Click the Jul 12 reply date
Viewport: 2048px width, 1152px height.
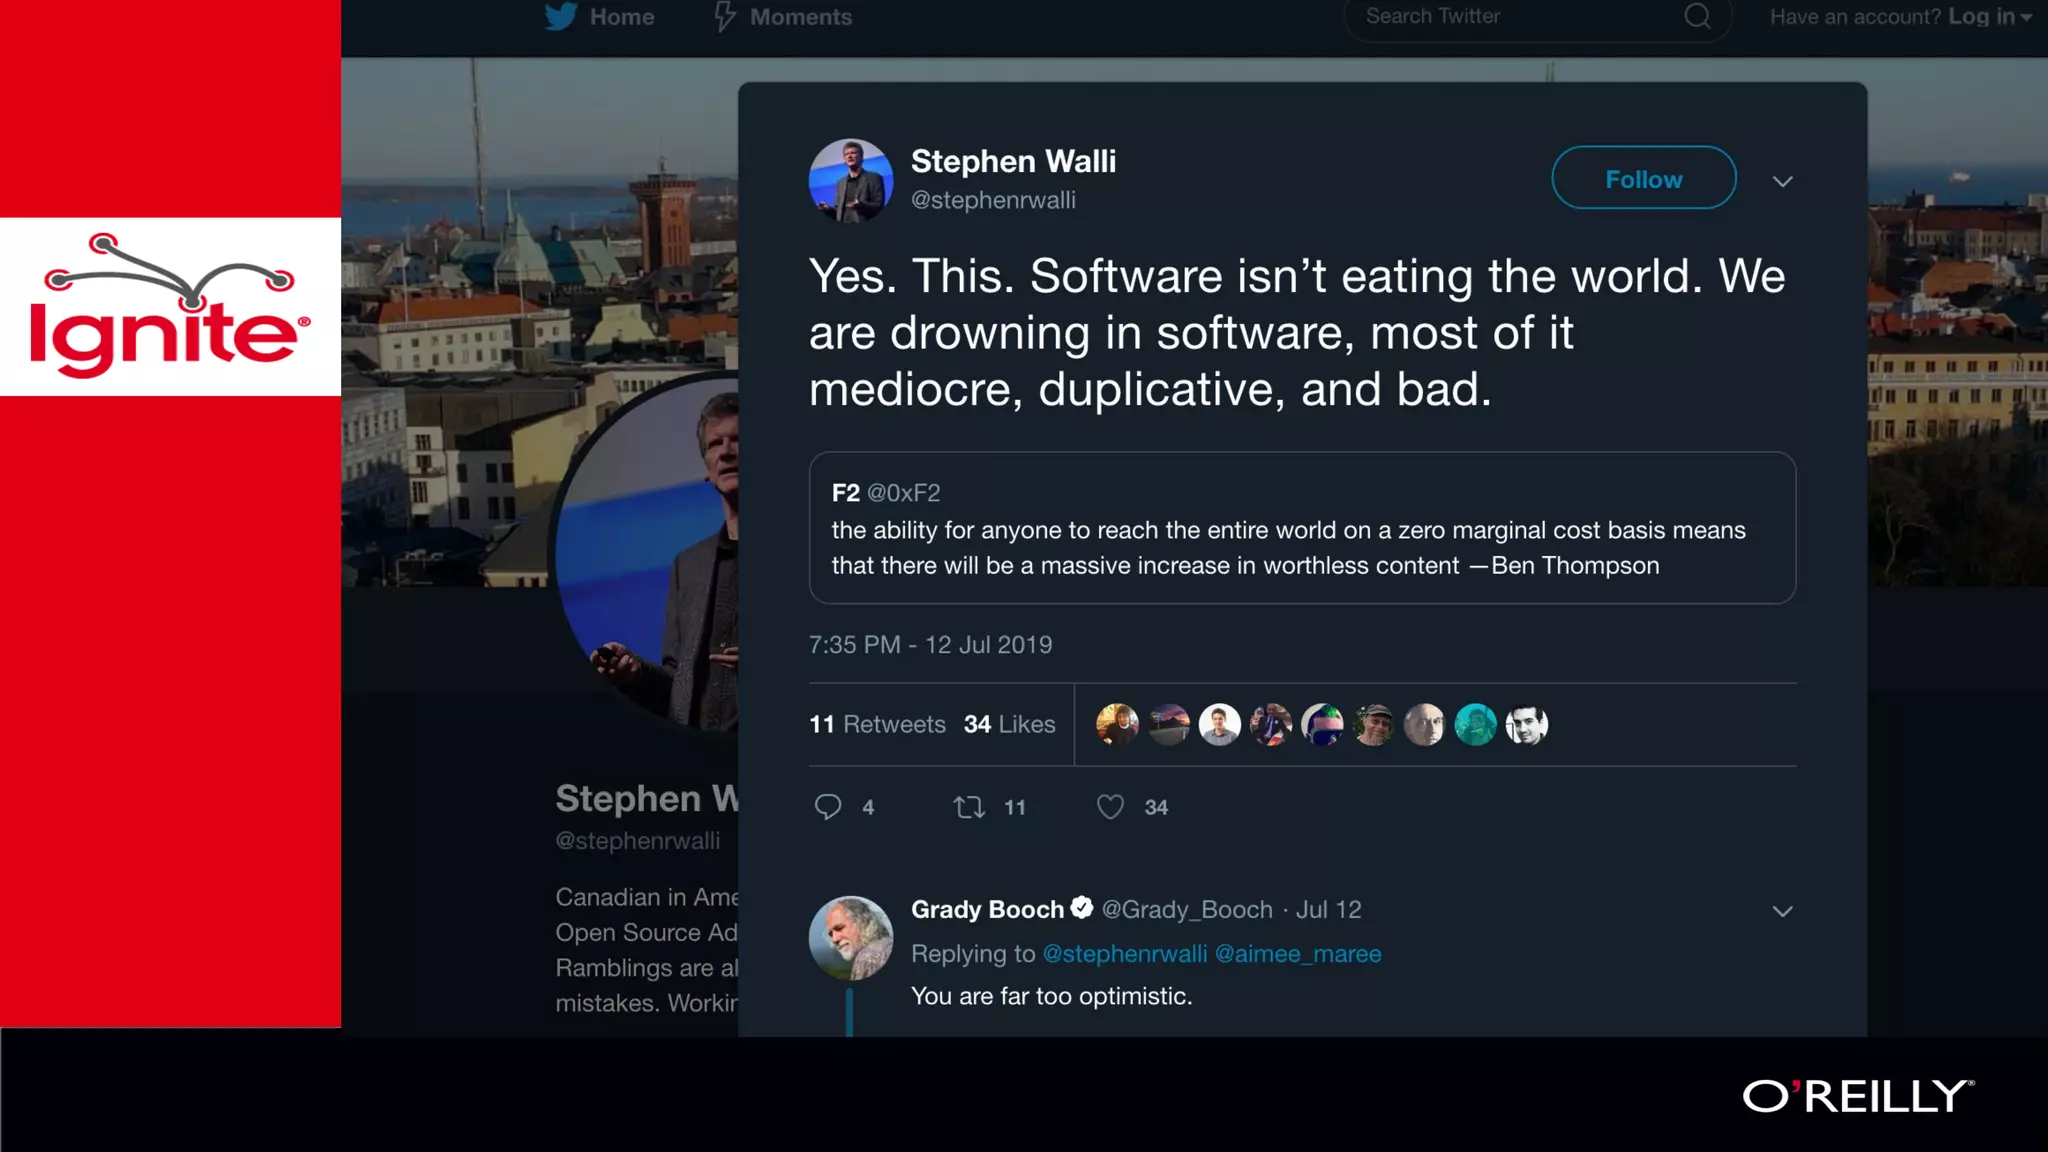(x=1328, y=909)
